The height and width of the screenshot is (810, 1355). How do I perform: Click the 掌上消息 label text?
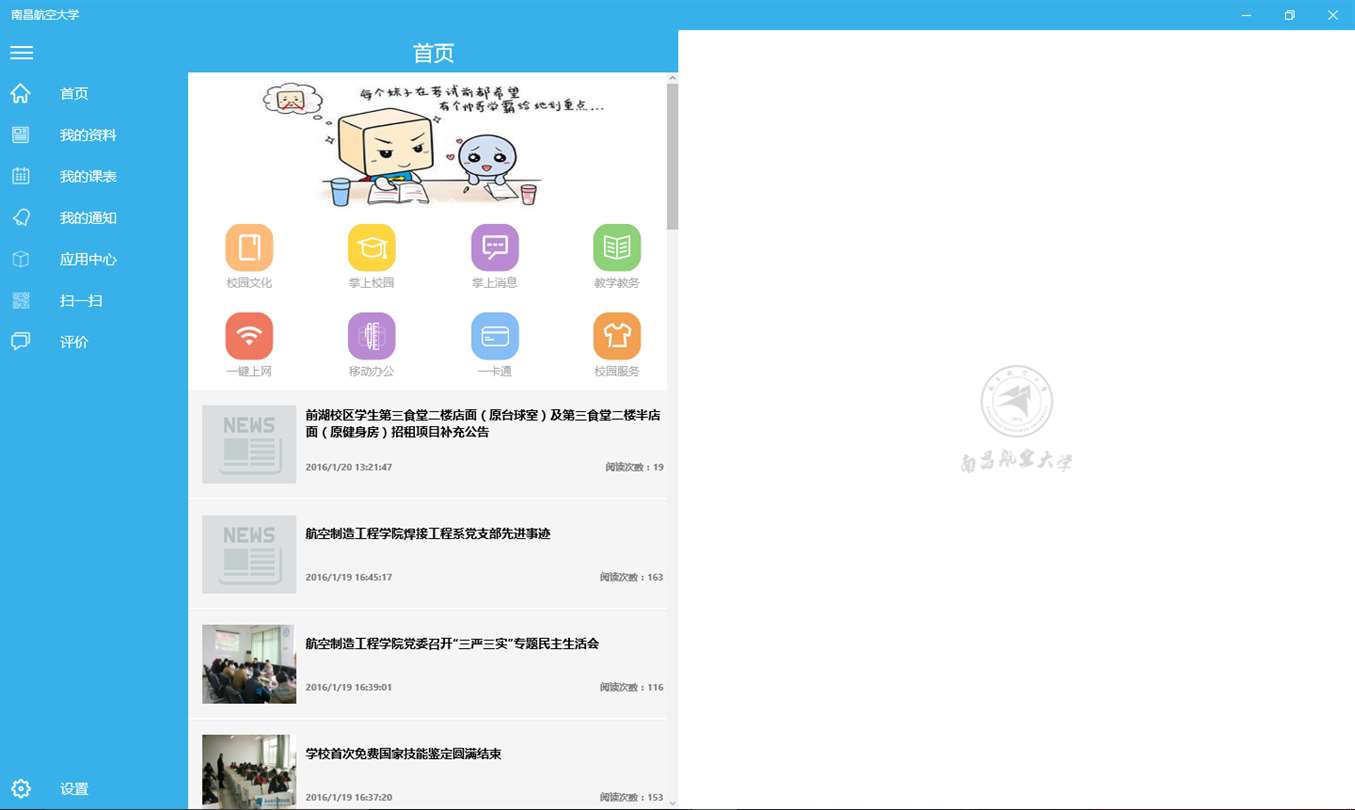[495, 283]
